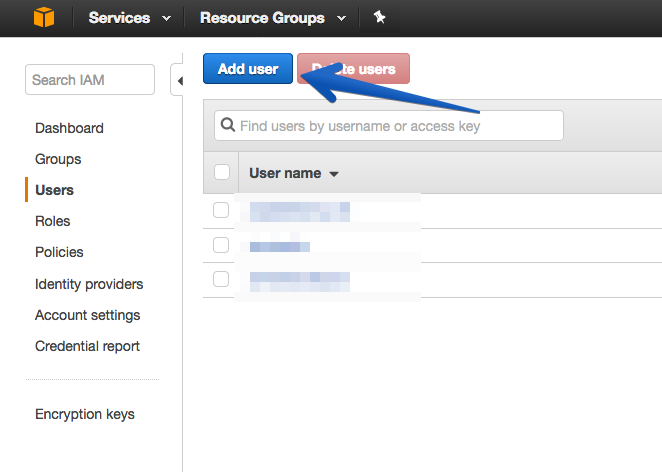Open the second blurred user name
This screenshot has height=472, width=662.
[x=279, y=247]
